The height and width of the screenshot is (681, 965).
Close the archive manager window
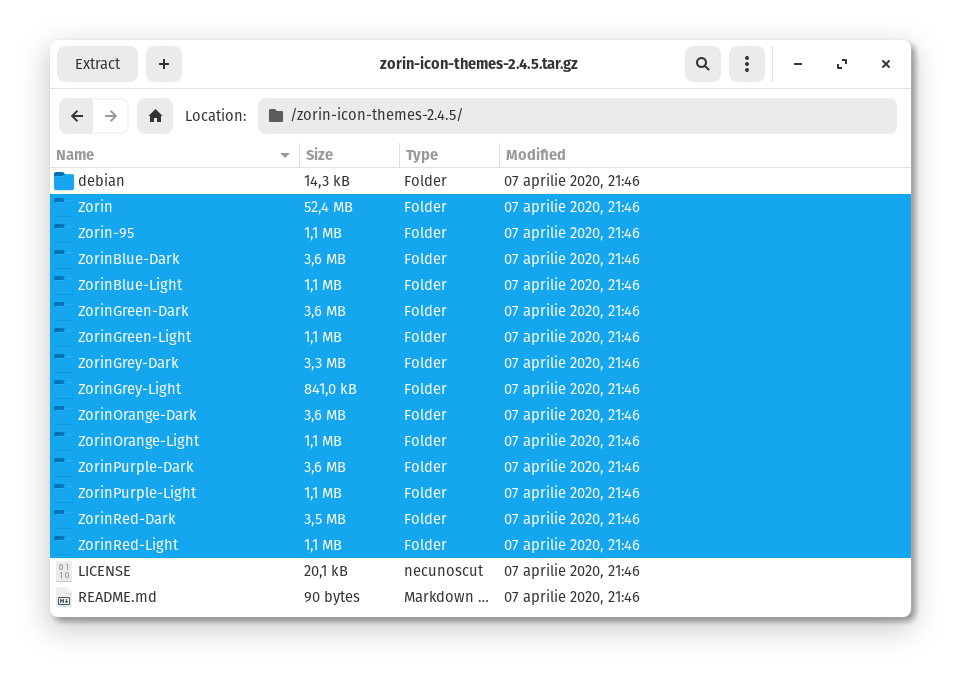[x=886, y=64]
